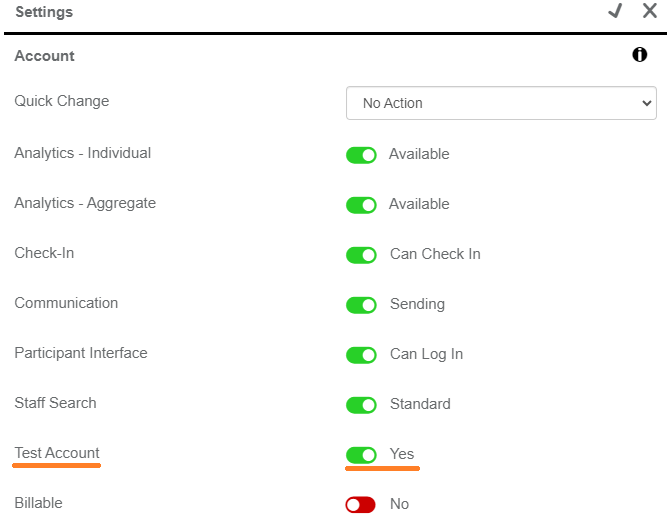Click the "Can Check In" status text
The image size is (667, 517).
click(435, 254)
